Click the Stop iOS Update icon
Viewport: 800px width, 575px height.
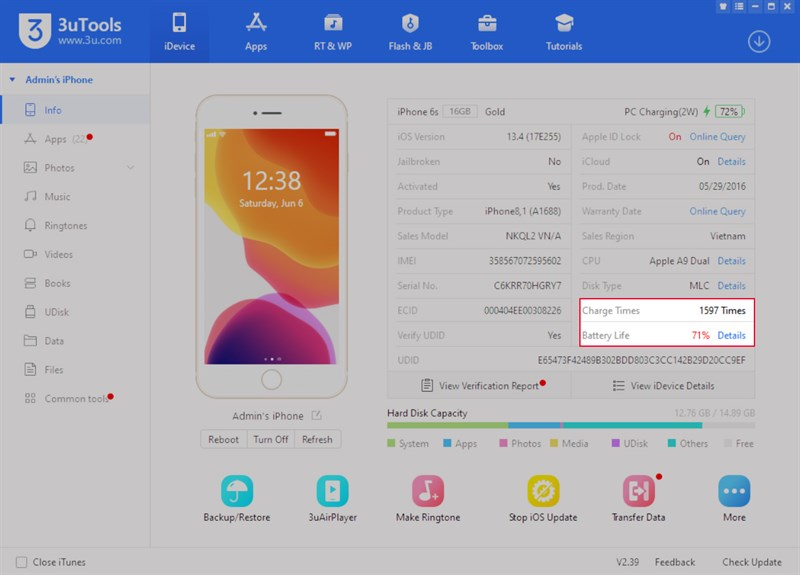543,491
